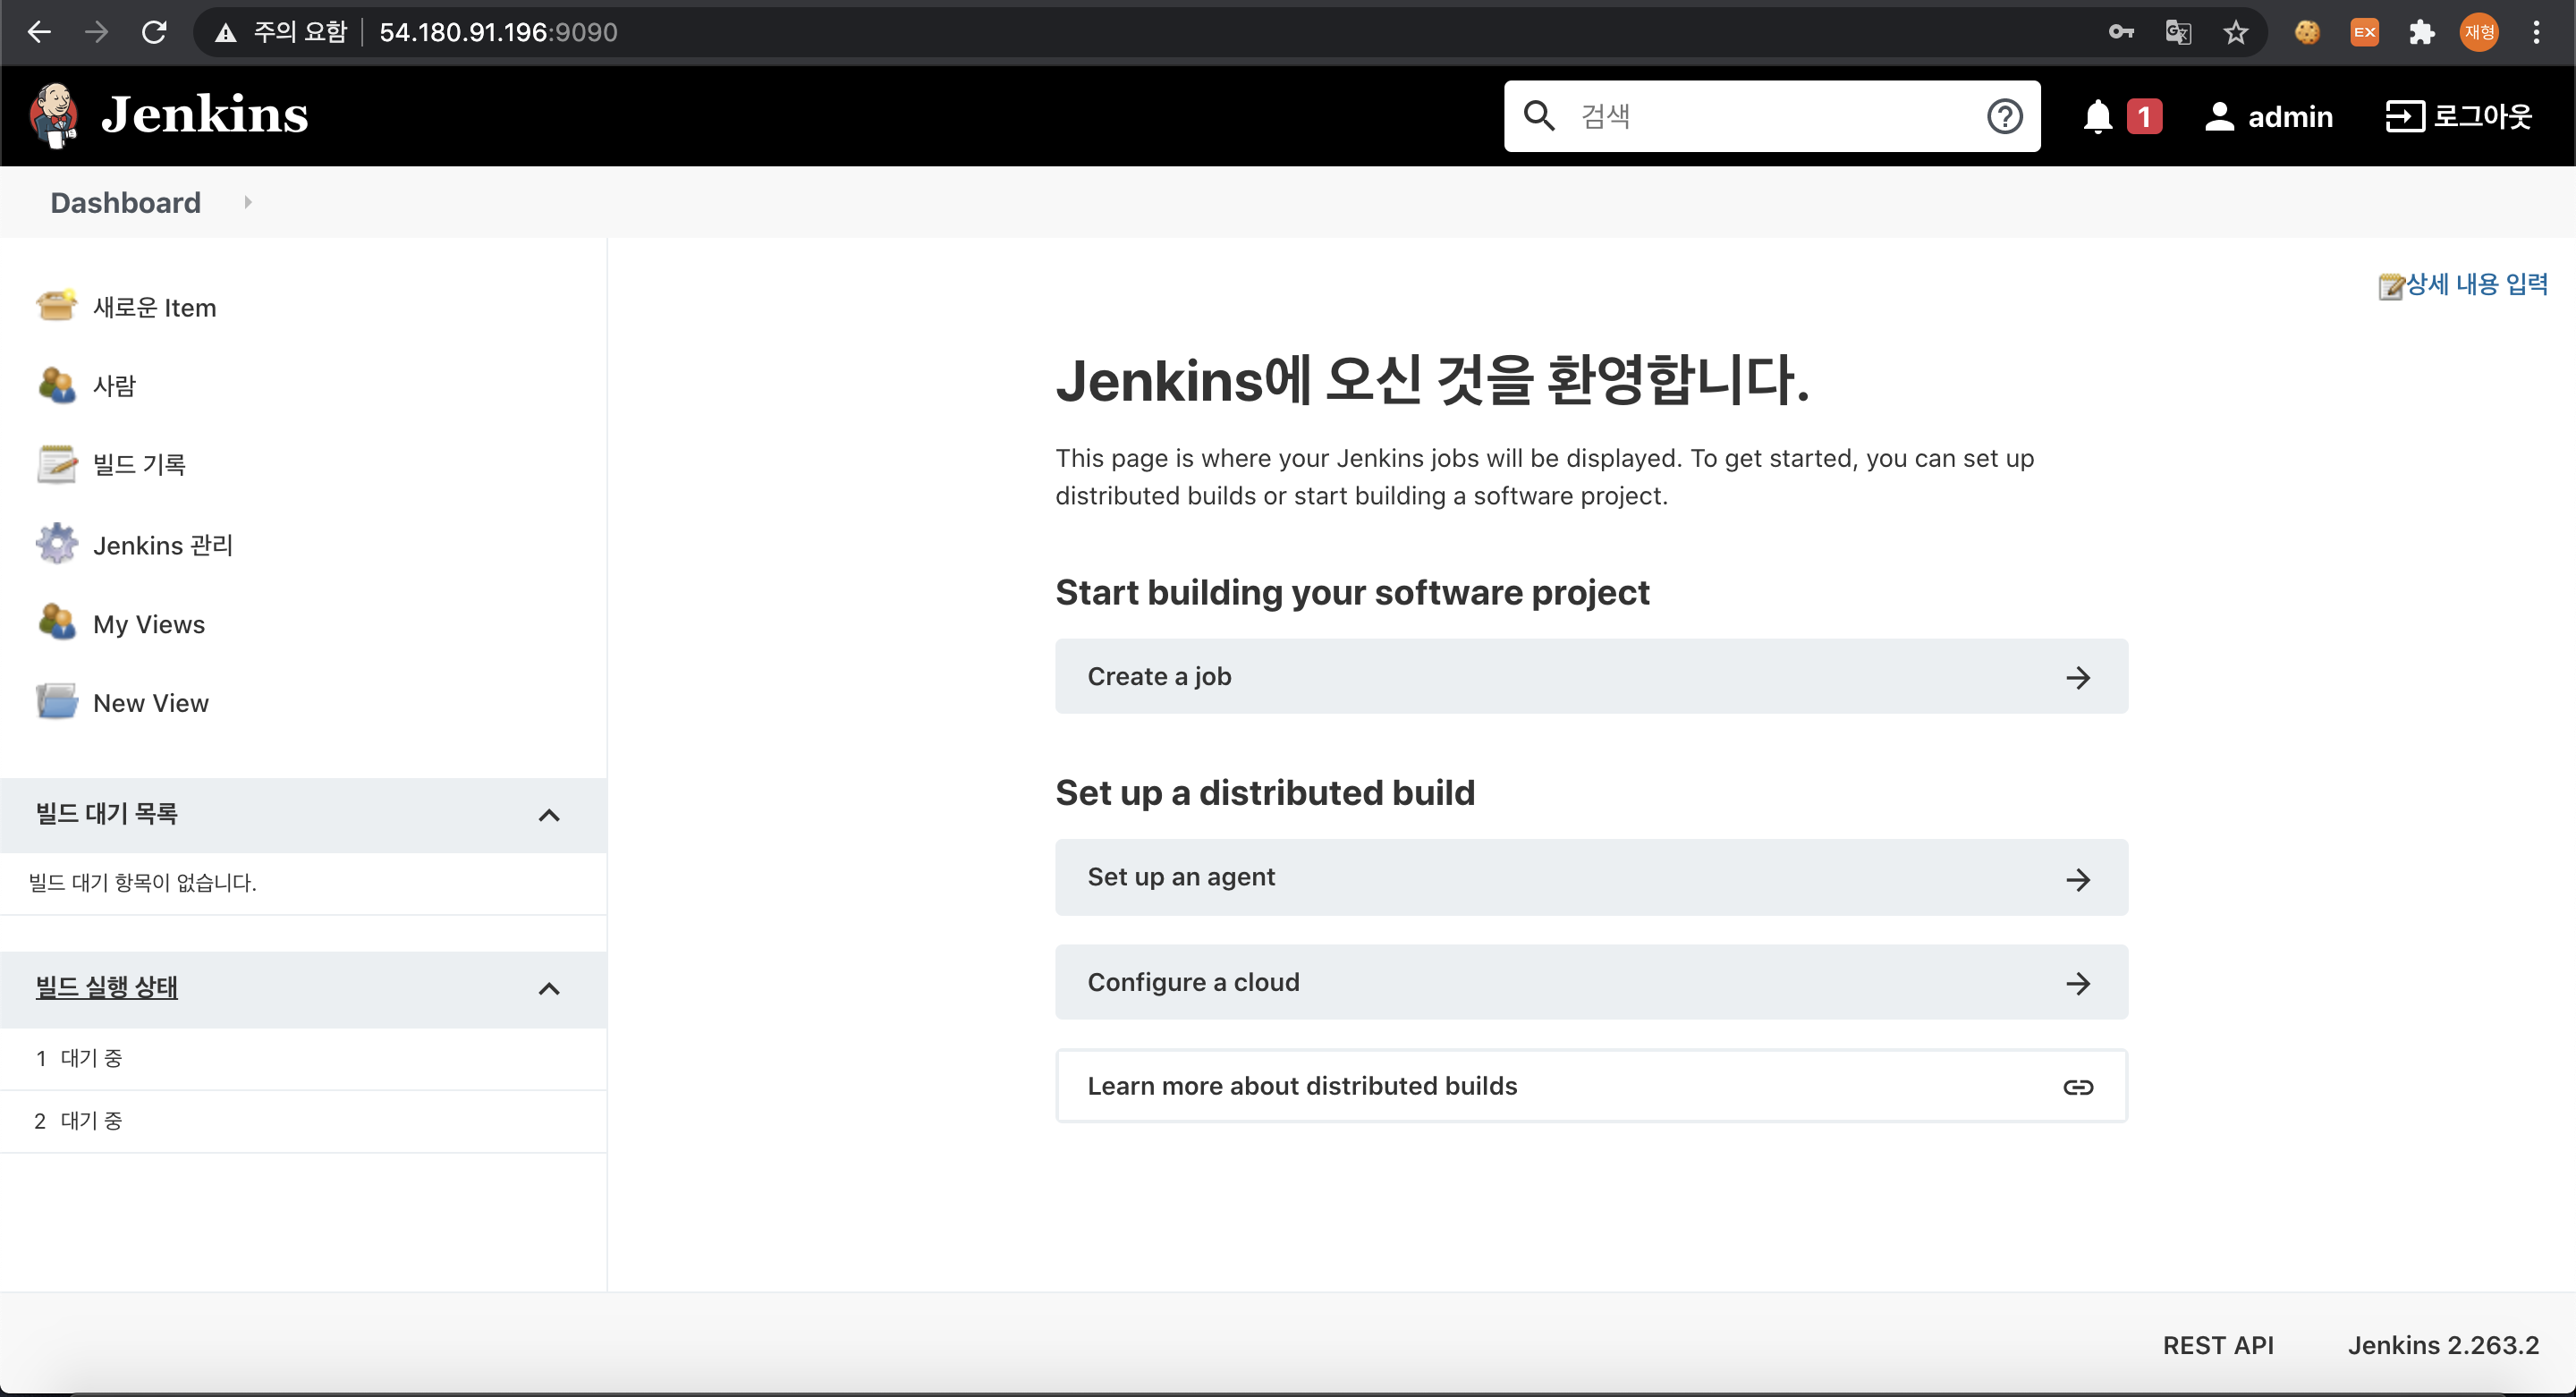Click the Jenkins butler logo icon
Viewport: 2576px width, 1397px height.
tap(54, 115)
